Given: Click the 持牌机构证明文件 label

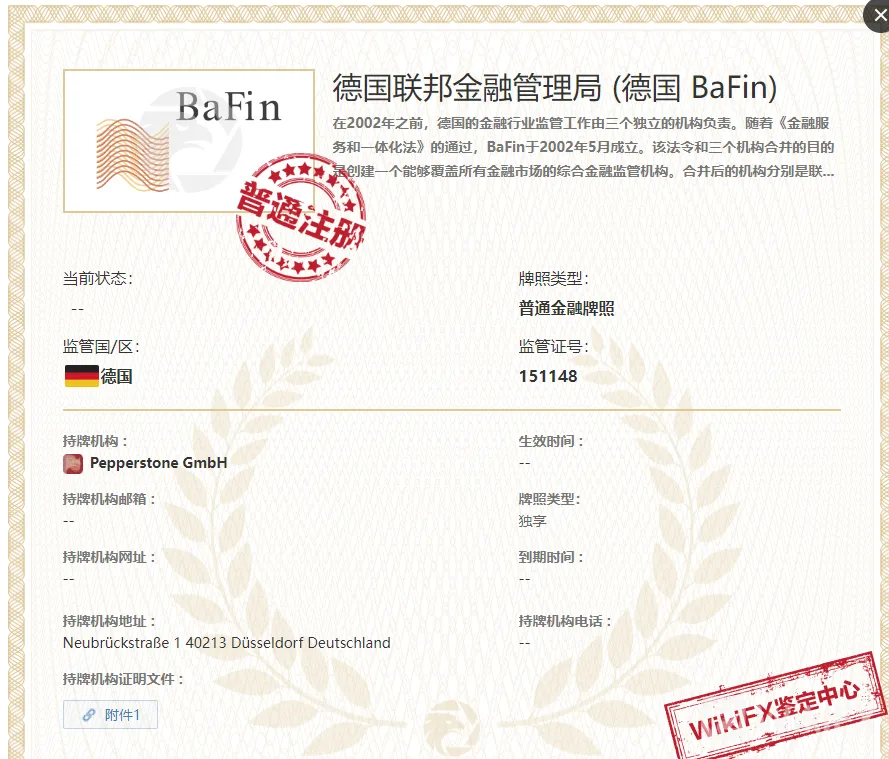Looking at the screenshot, I should [124, 679].
